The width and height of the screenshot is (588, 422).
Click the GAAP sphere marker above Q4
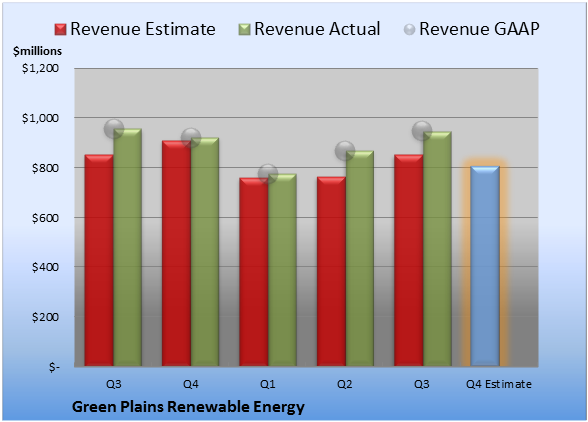tap(191, 138)
